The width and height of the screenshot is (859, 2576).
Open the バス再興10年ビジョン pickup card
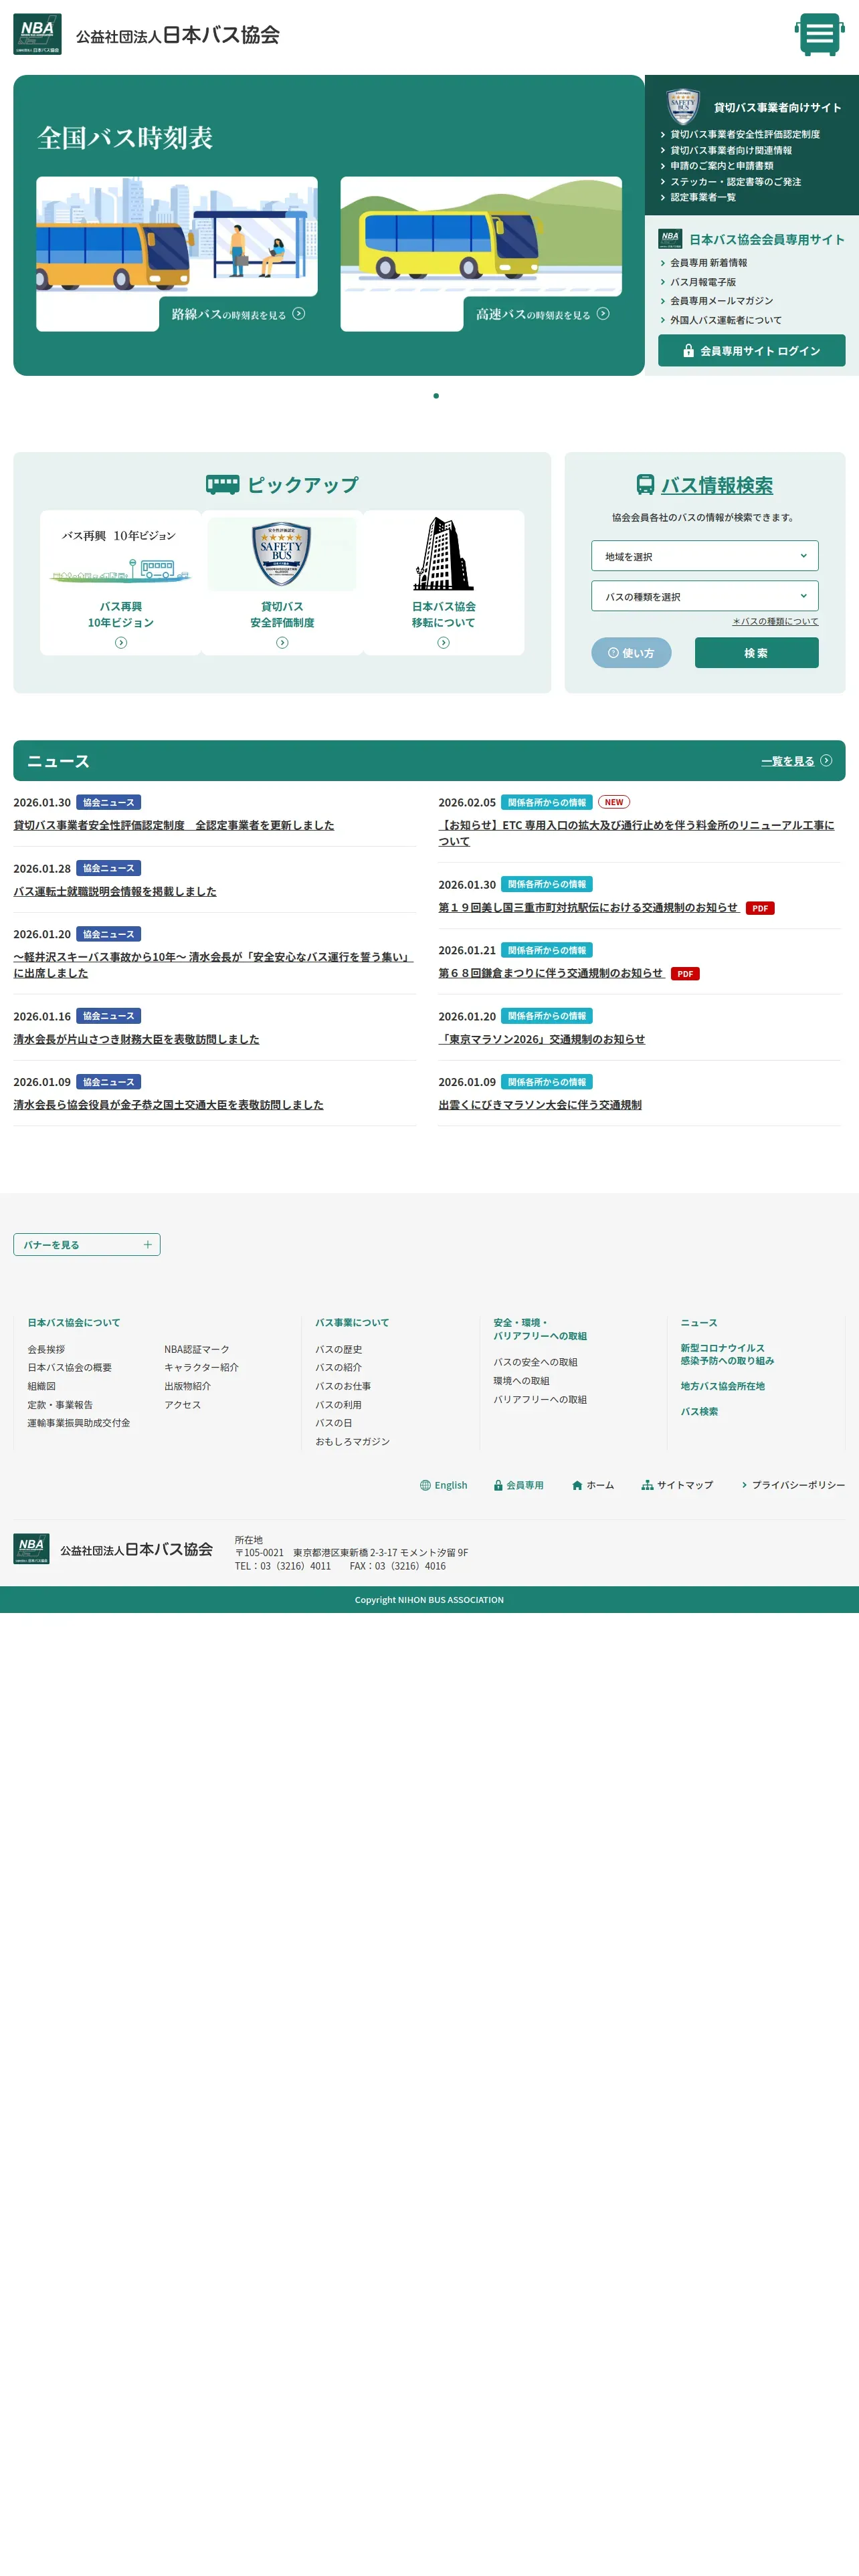tap(120, 583)
